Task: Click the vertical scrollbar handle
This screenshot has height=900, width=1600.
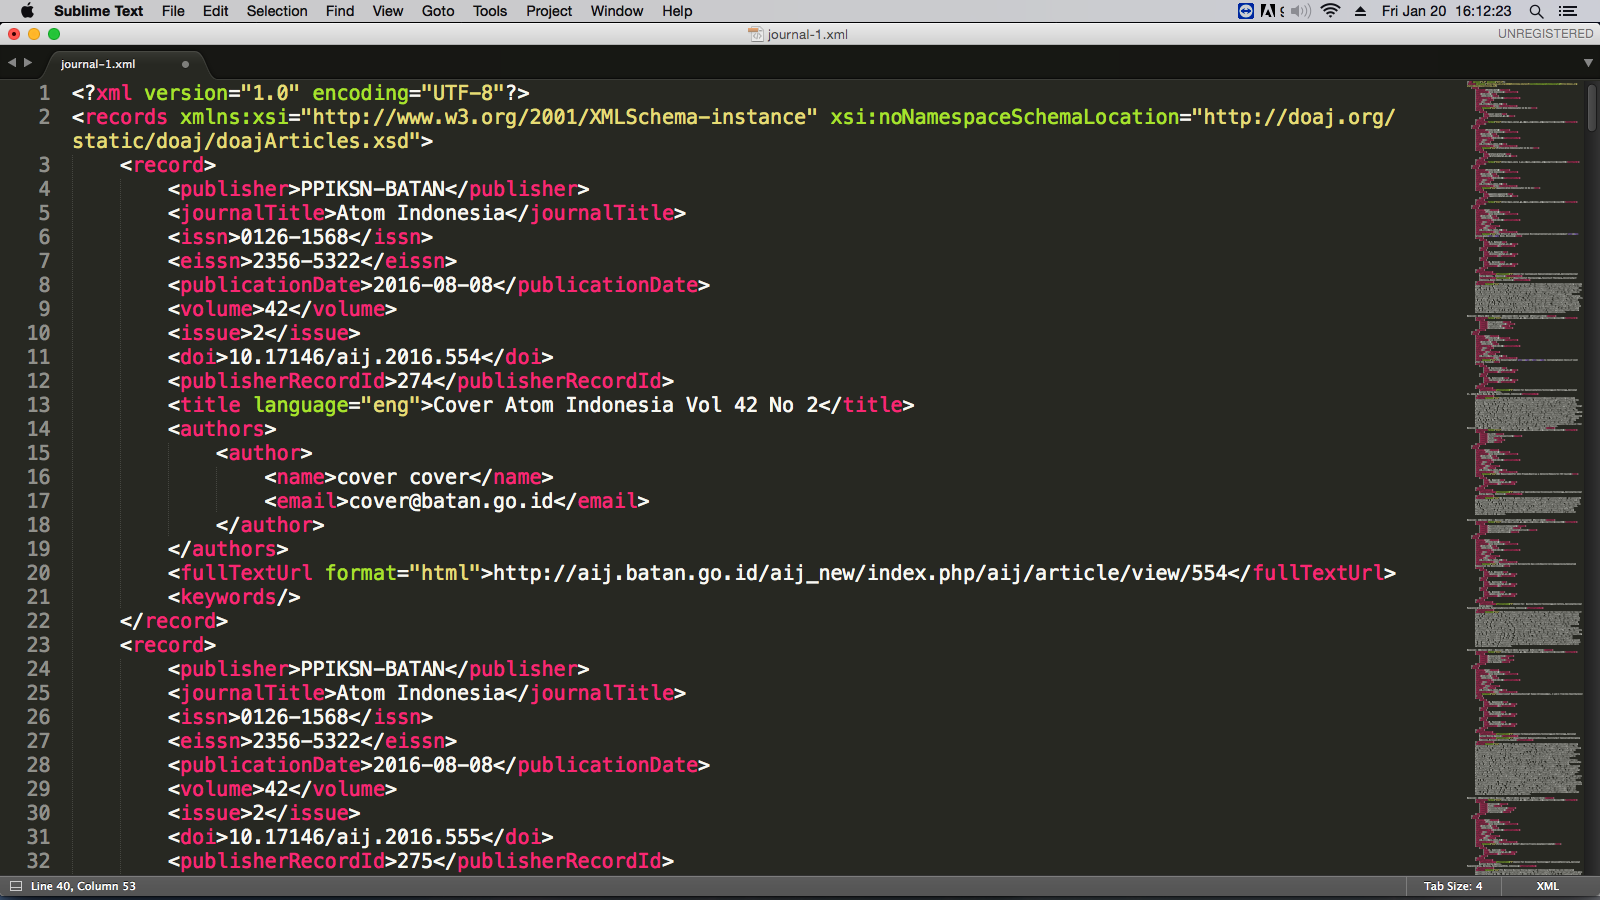Action: (x=1592, y=108)
